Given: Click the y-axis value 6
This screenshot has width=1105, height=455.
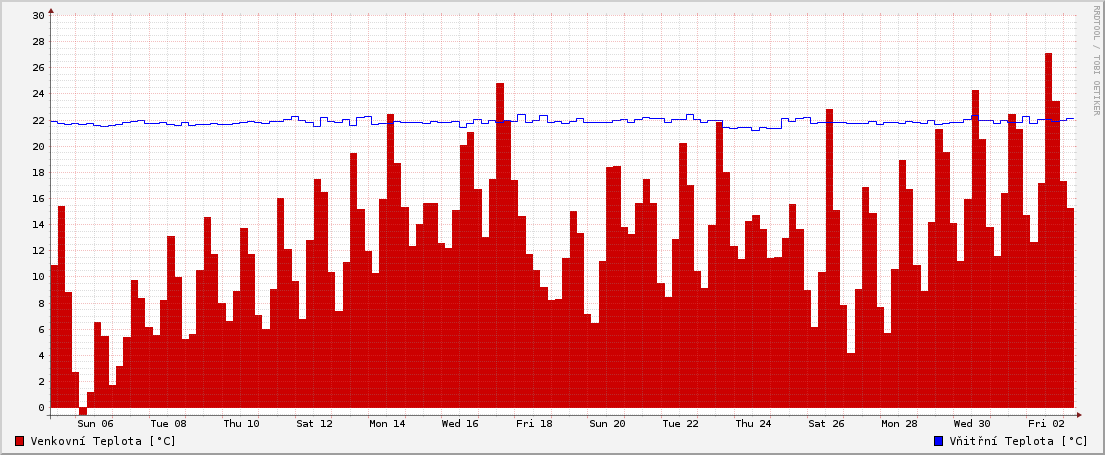Looking at the screenshot, I should click(42, 330).
